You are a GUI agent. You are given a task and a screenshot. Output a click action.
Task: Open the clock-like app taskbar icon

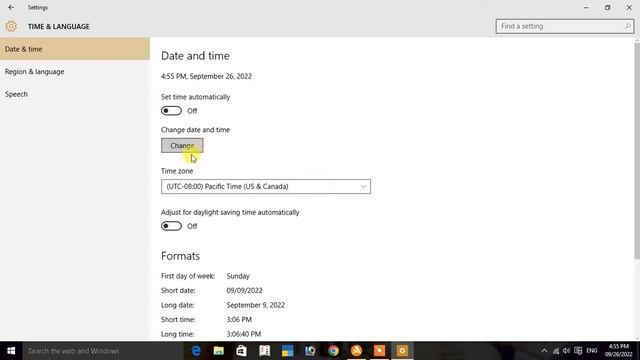(x=310, y=351)
